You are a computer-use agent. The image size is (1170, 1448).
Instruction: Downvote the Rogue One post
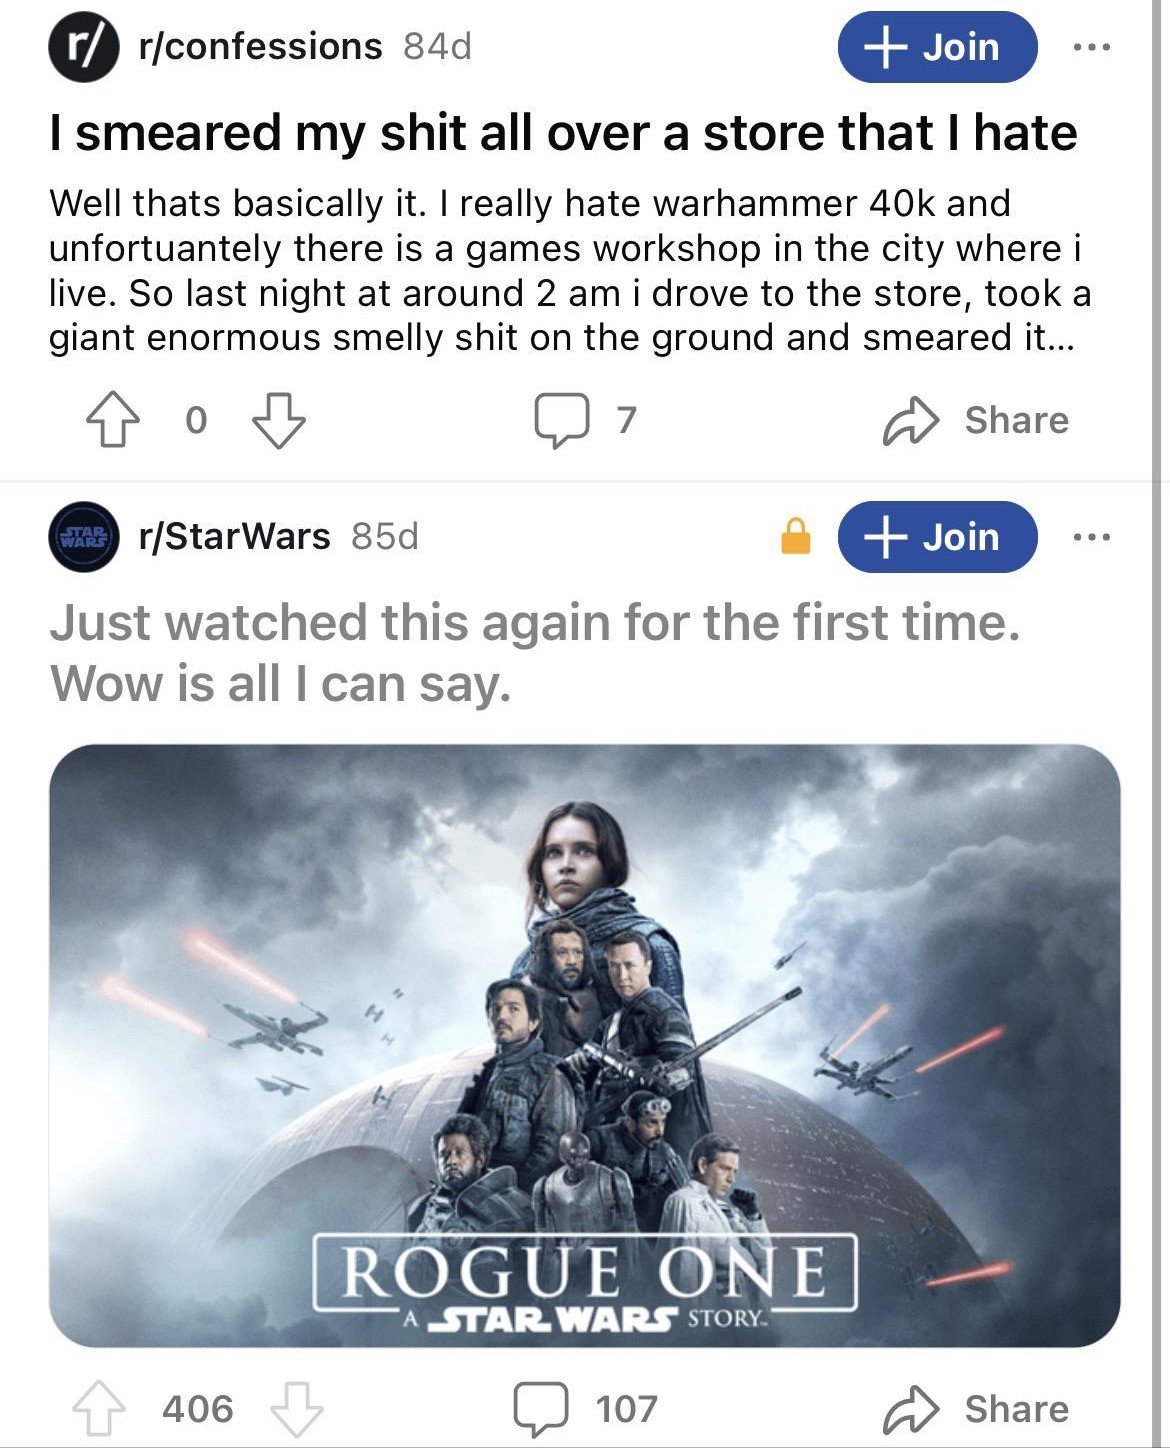(297, 1409)
